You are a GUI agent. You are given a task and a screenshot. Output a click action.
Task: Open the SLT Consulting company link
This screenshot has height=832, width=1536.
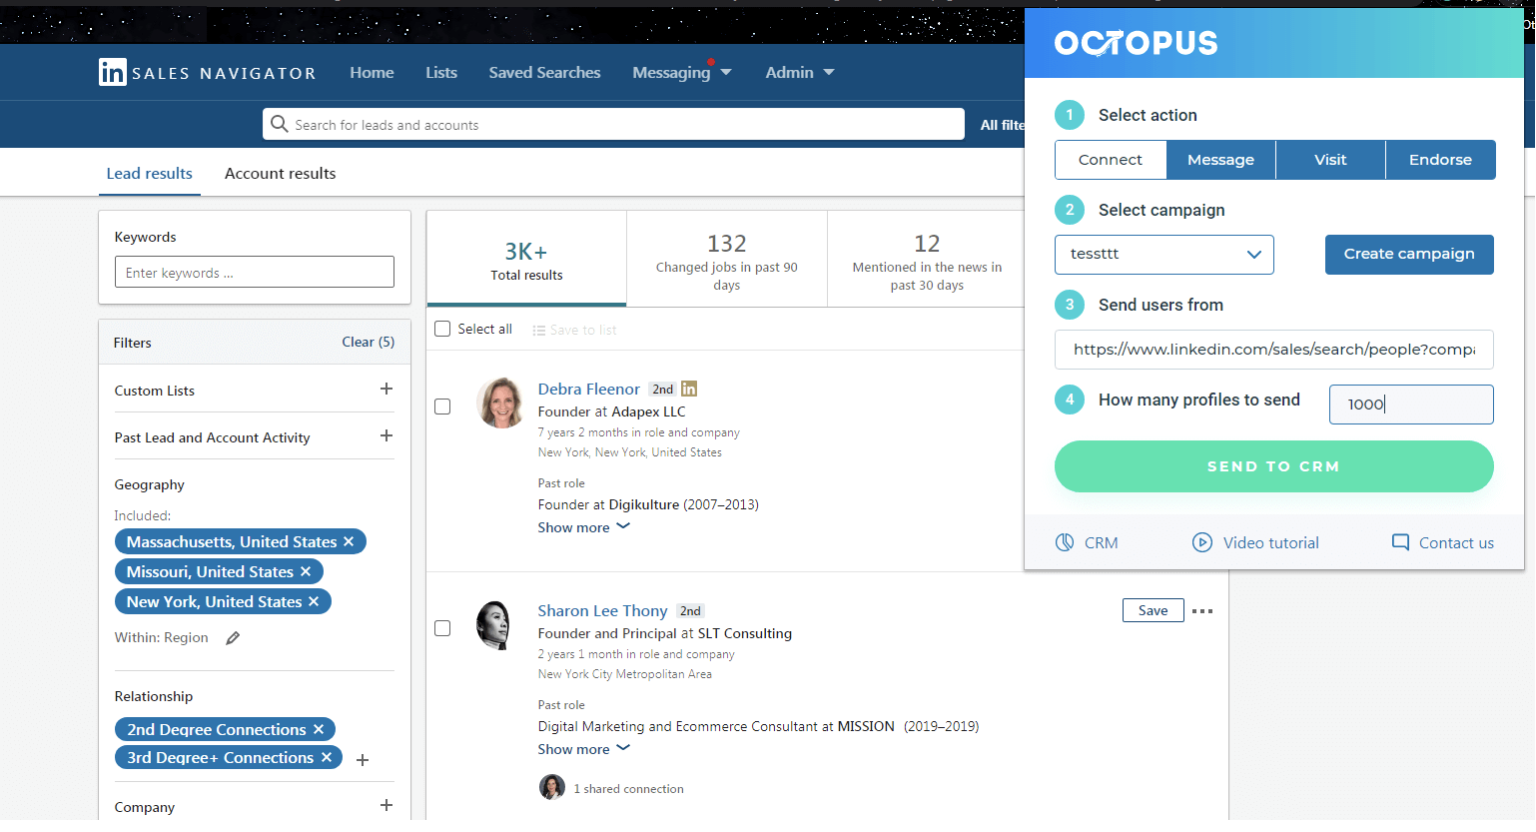[745, 634]
